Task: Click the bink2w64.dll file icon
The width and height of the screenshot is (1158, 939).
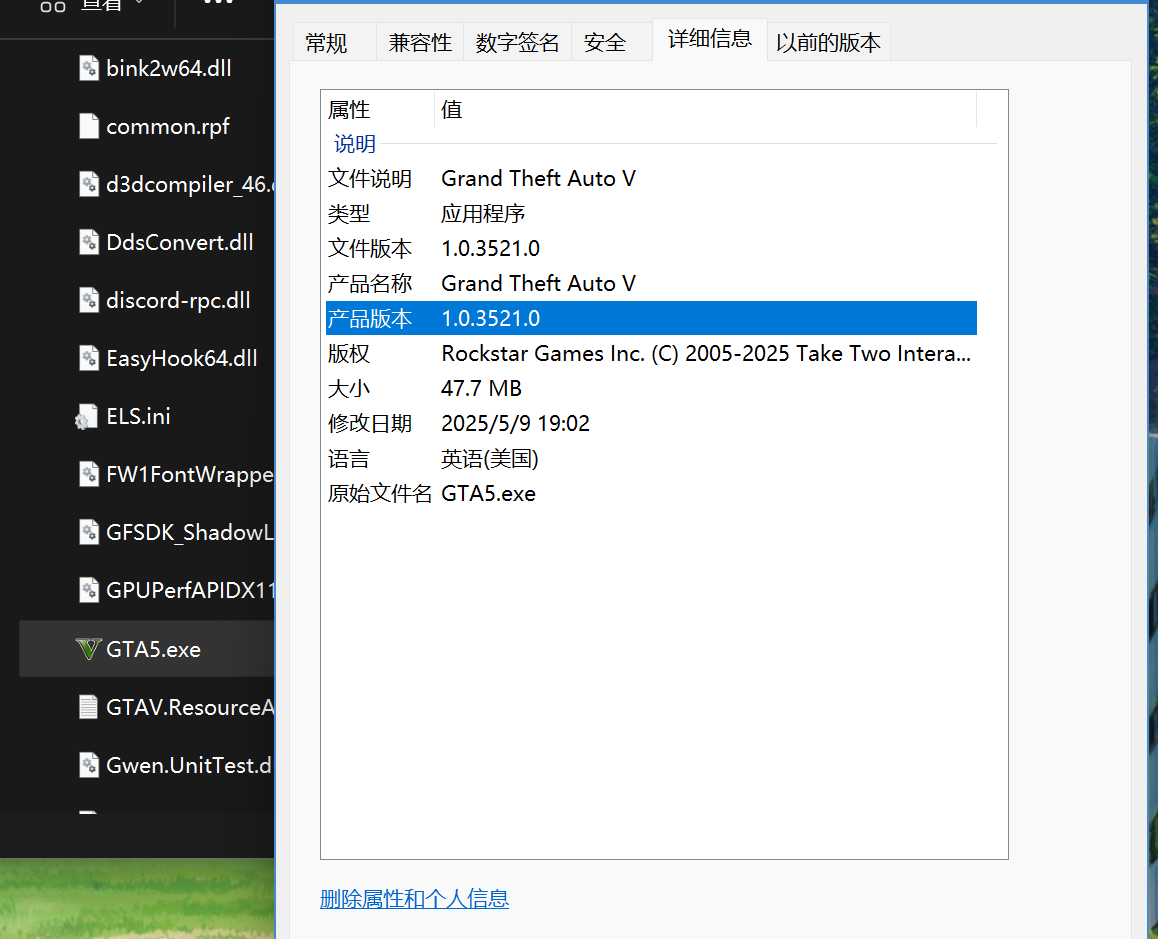Action: click(89, 68)
